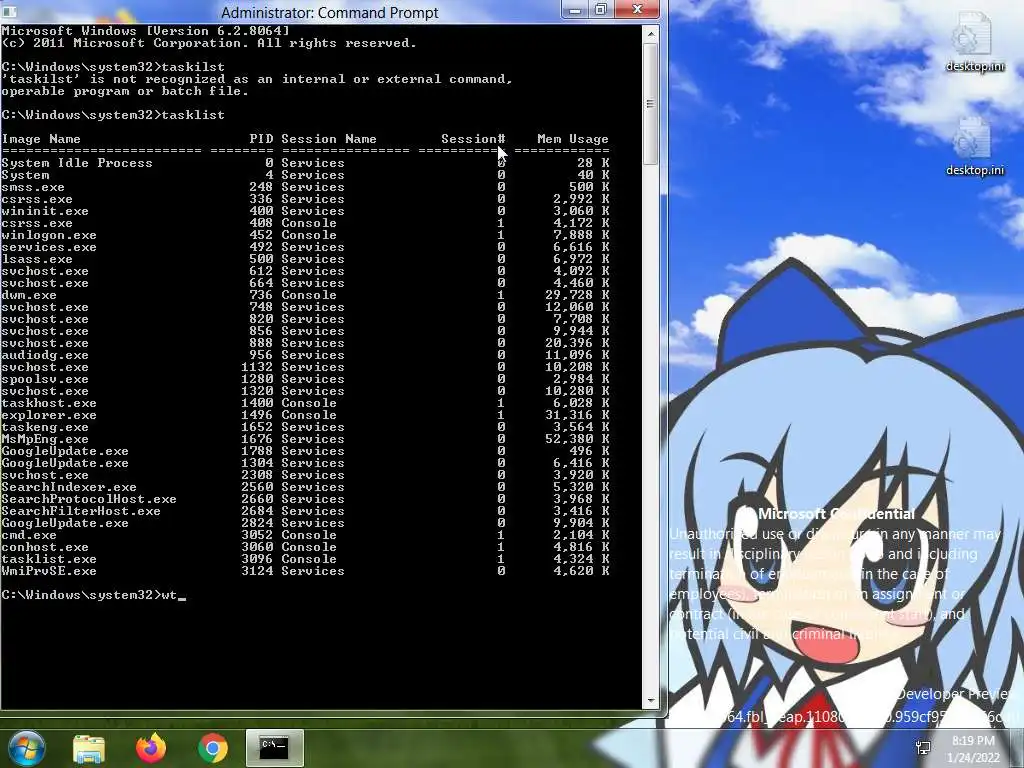Click the 'wininit.exe' process name
The height and width of the screenshot is (768, 1024).
click(x=45, y=212)
